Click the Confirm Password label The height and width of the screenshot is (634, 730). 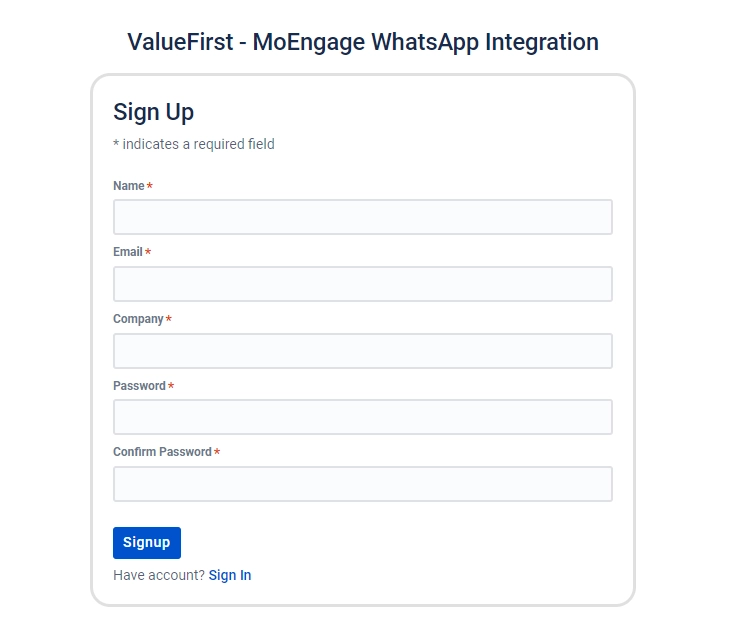tap(162, 452)
